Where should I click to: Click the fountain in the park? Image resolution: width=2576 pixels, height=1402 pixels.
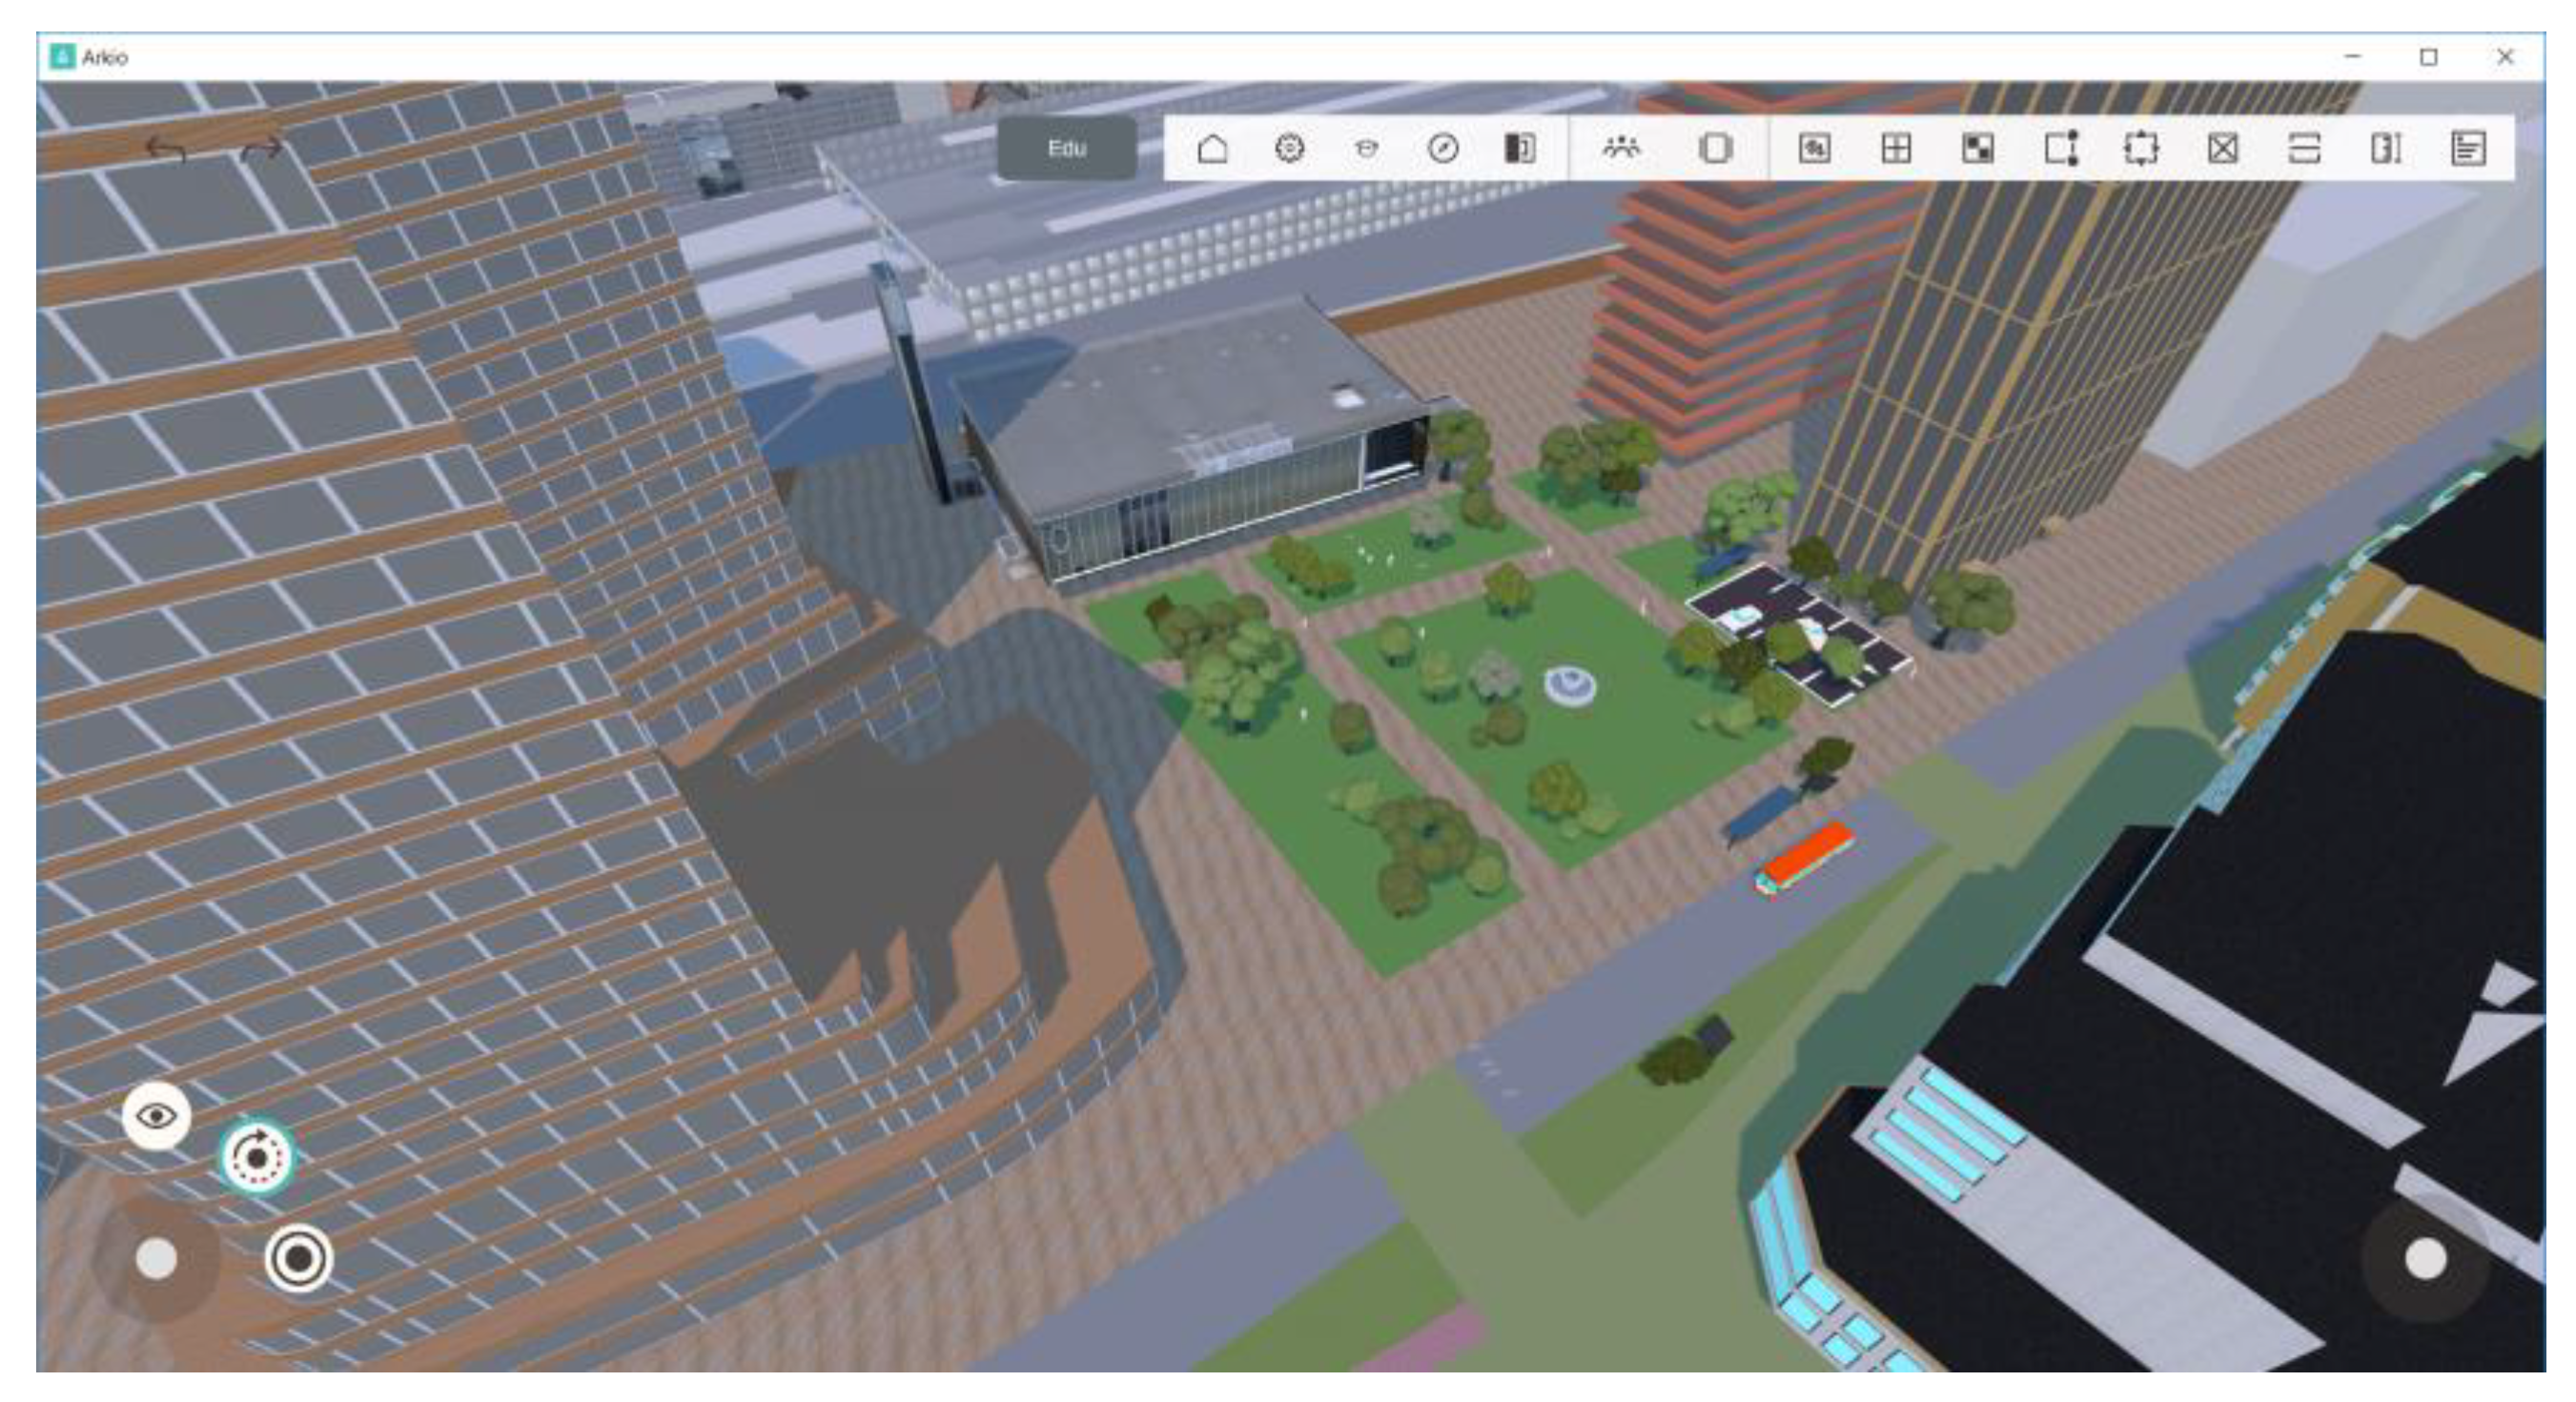tap(1569, 685)
